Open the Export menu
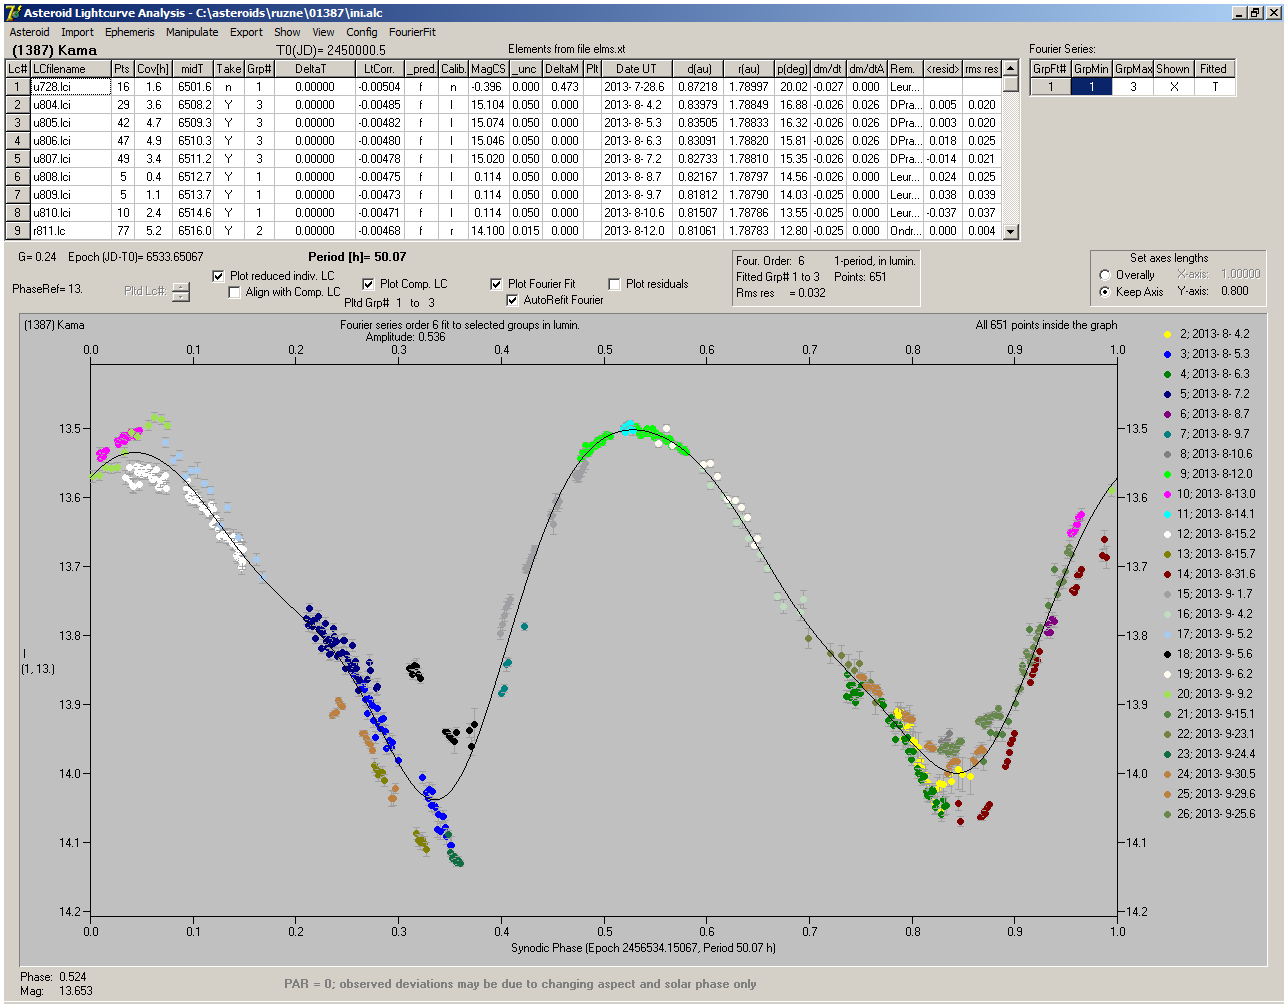This screenshot has width=1288, height=1004. (x=246, y=32)
